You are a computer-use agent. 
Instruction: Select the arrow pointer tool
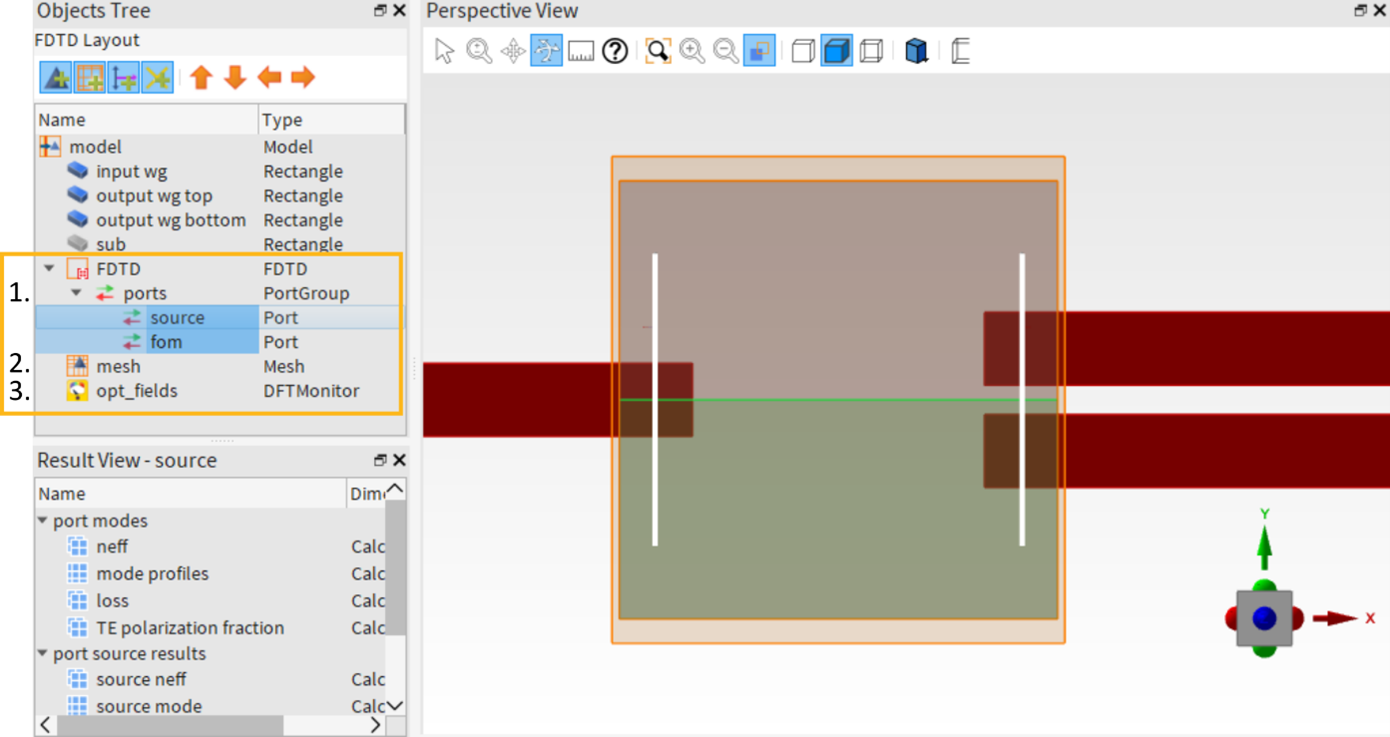coord(445,51)
